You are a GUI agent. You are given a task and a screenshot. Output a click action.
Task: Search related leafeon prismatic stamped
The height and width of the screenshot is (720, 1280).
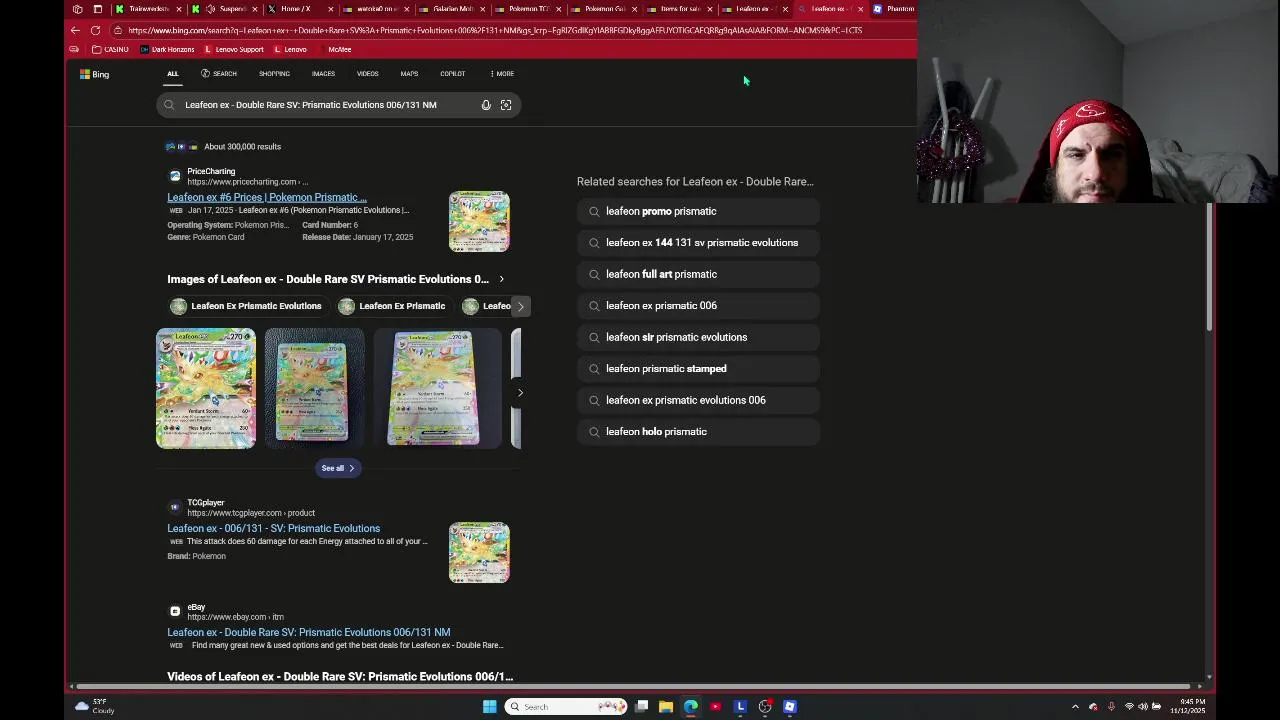pos(698,369)
